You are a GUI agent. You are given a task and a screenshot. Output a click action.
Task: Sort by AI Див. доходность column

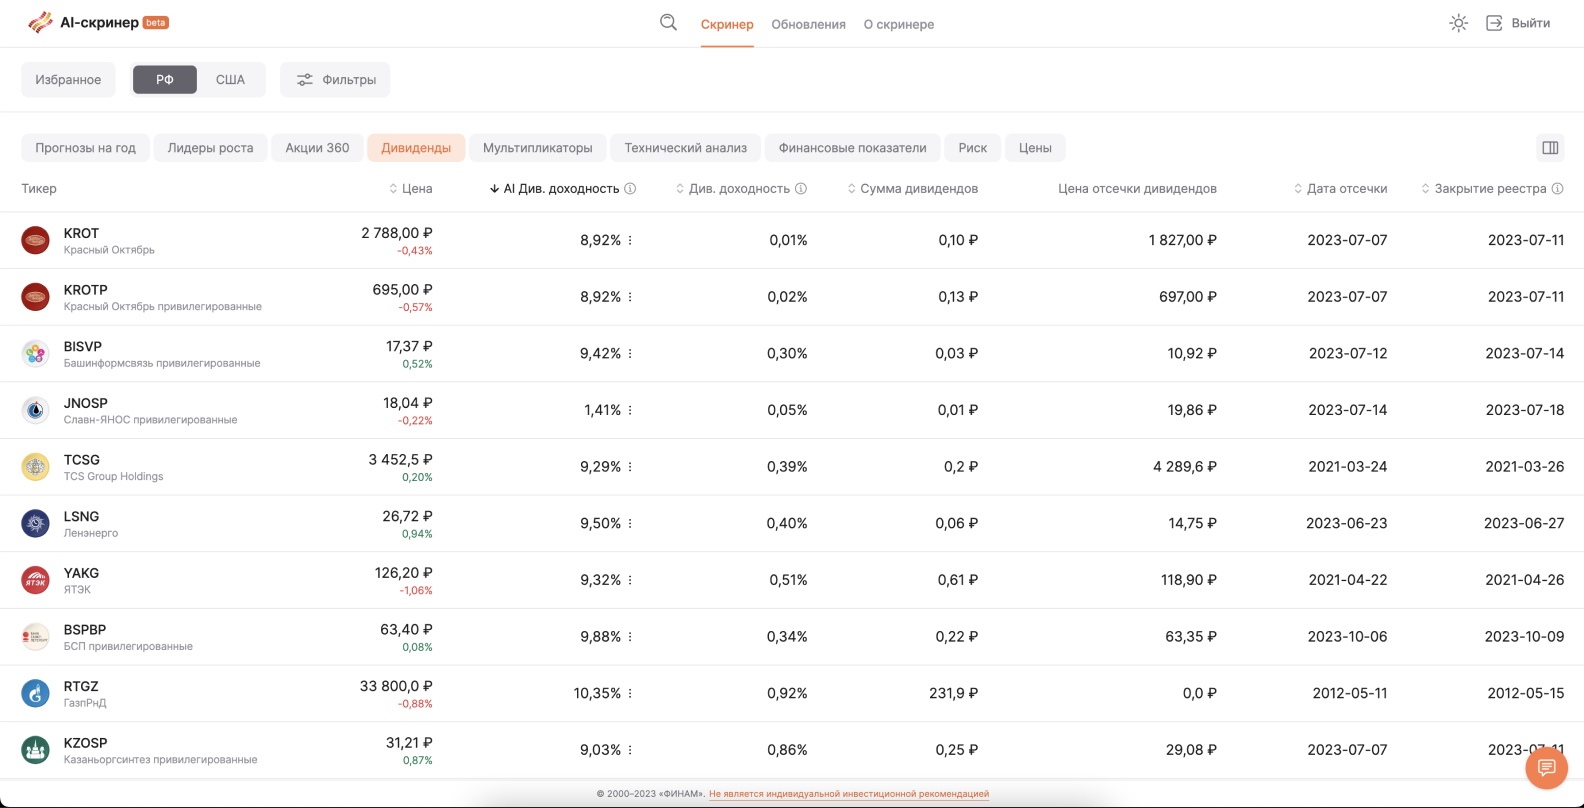pos(555,189)
